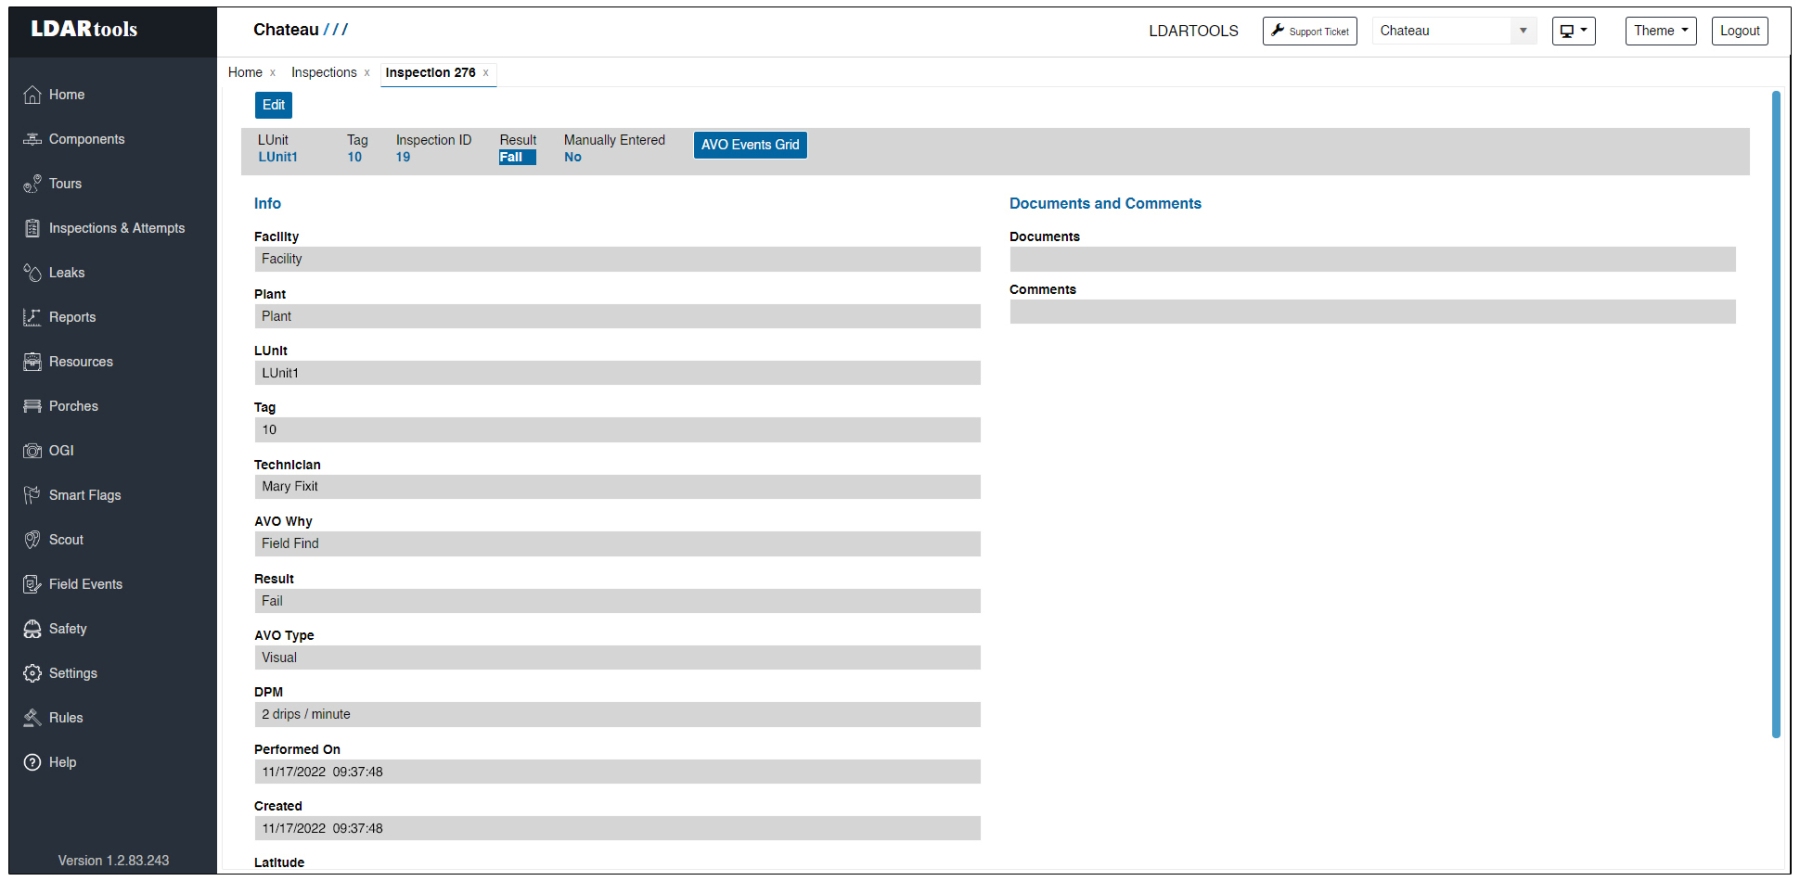Open the OGI camera icon
Viewport: 1800px width, 881px height.
(33, 451)
